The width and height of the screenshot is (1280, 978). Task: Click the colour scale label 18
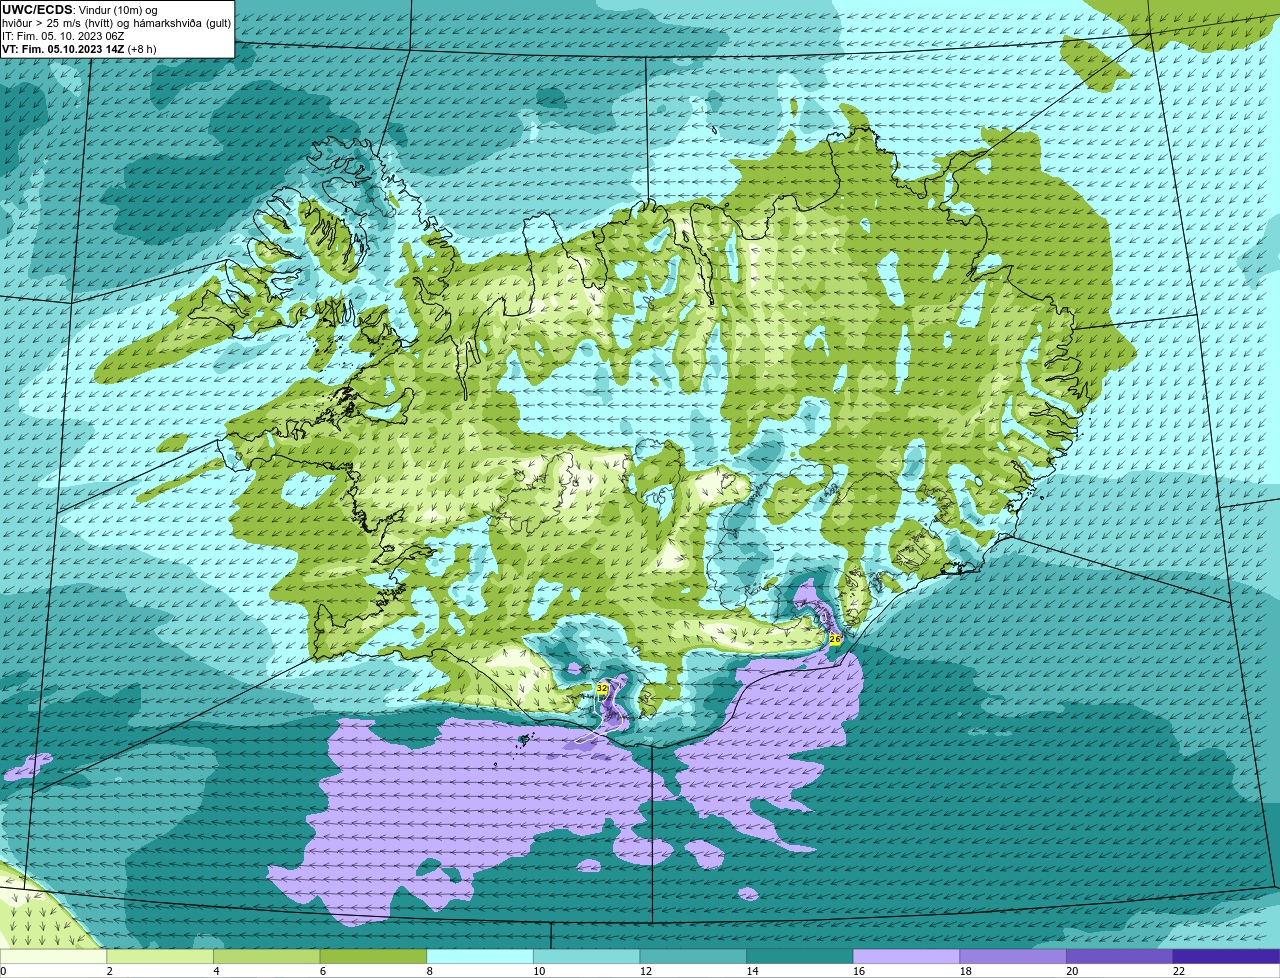[x=966, y=971]
